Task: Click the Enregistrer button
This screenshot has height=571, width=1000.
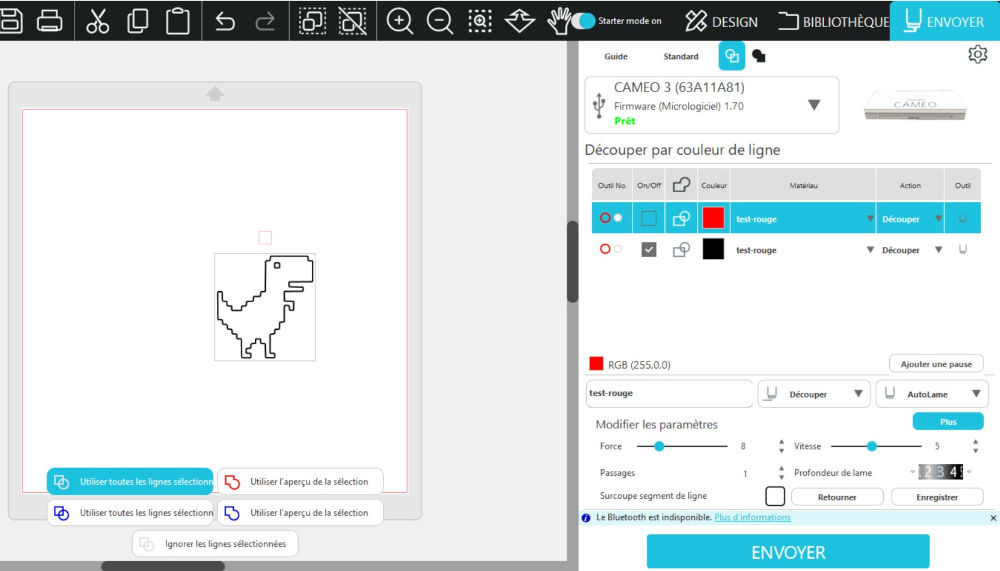Action: (937, 497)
